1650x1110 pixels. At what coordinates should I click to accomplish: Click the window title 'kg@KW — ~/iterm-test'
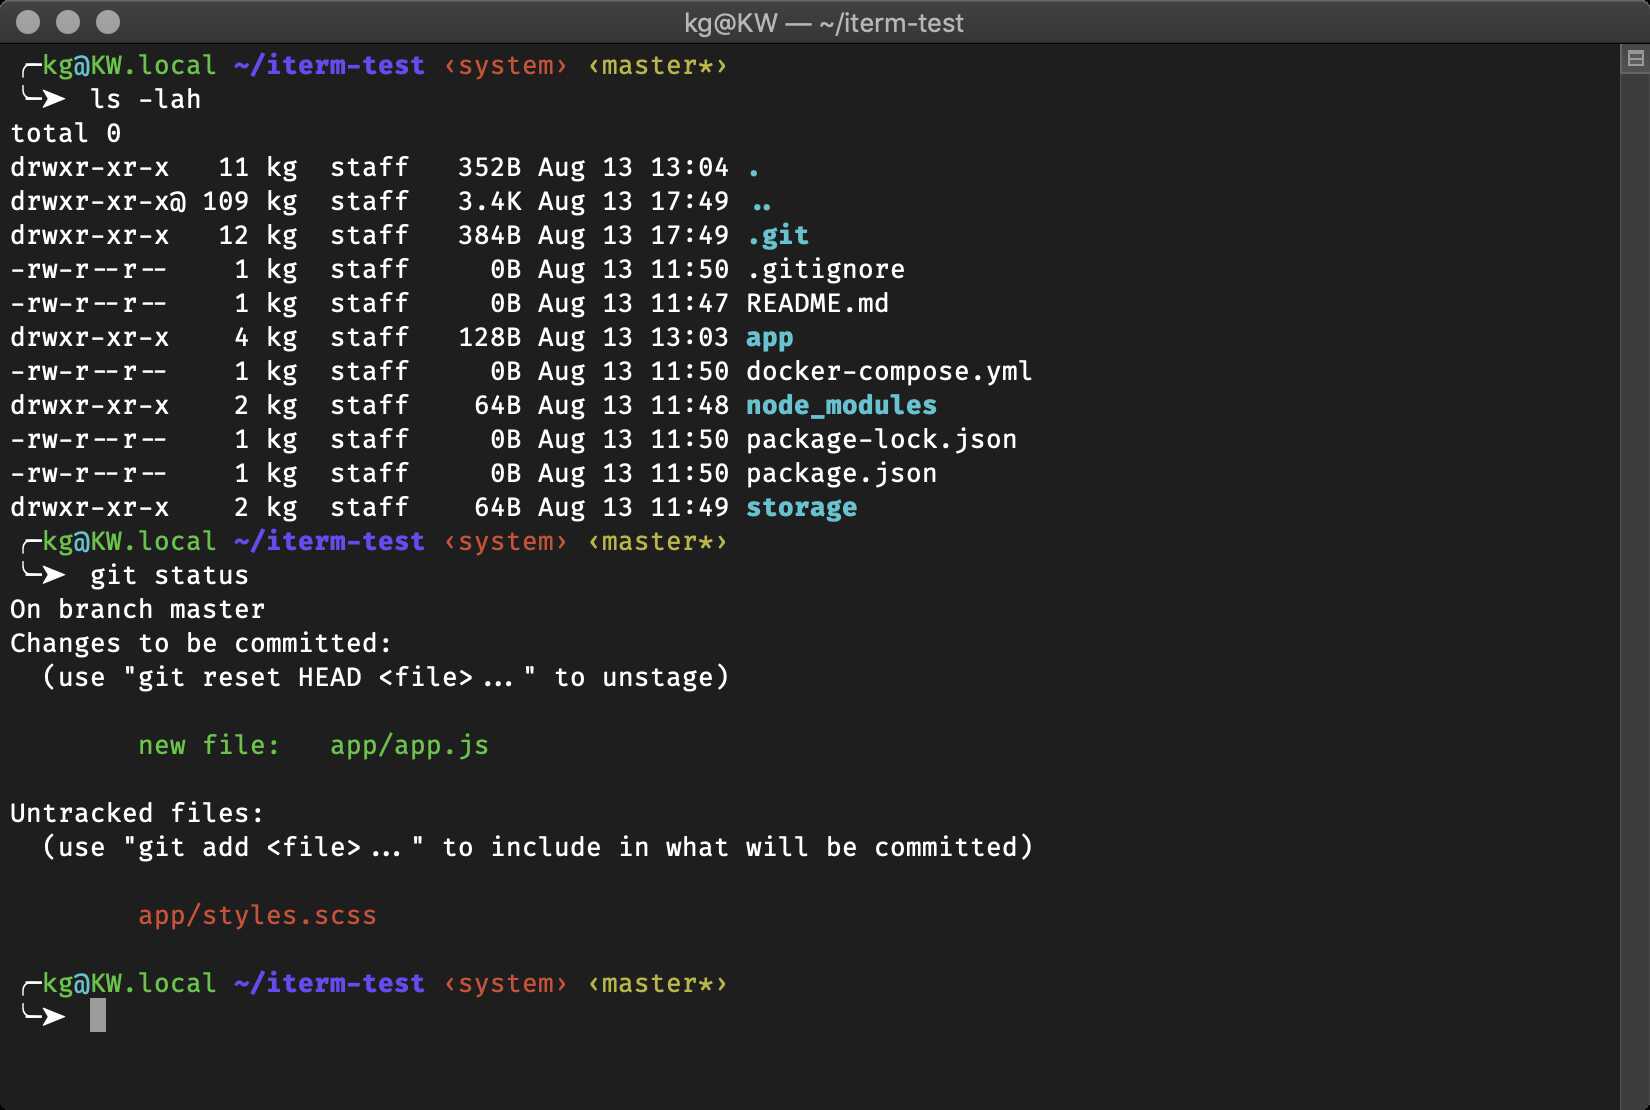(824, 23)
